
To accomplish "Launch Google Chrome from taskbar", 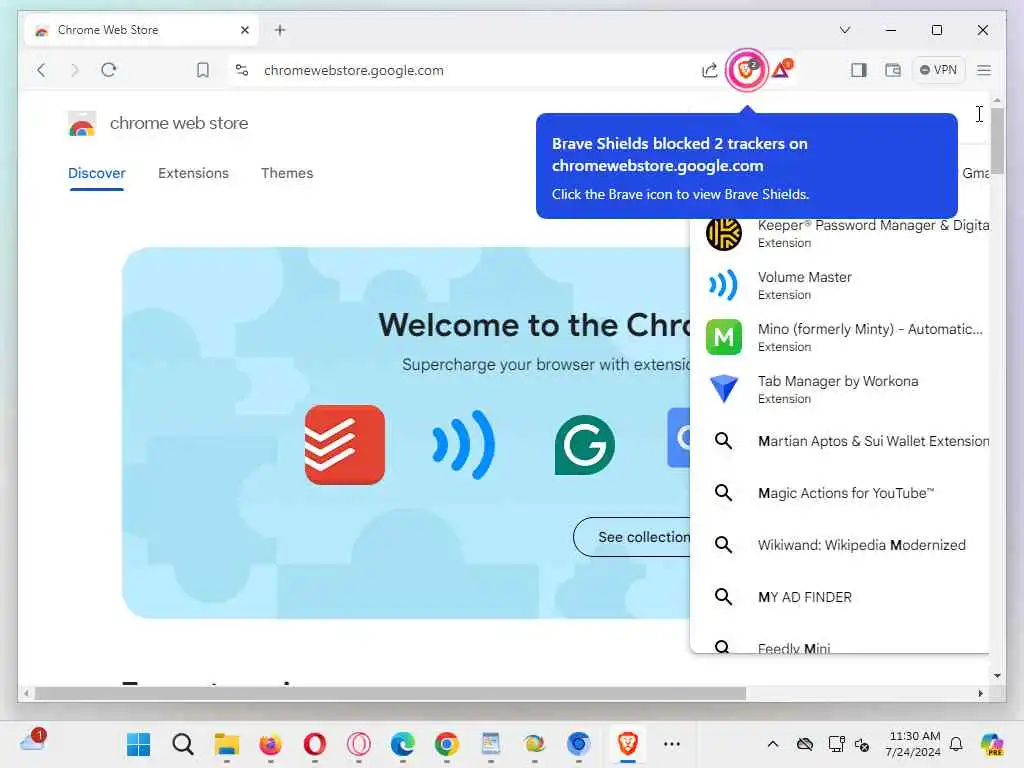I will pos(447,744).
